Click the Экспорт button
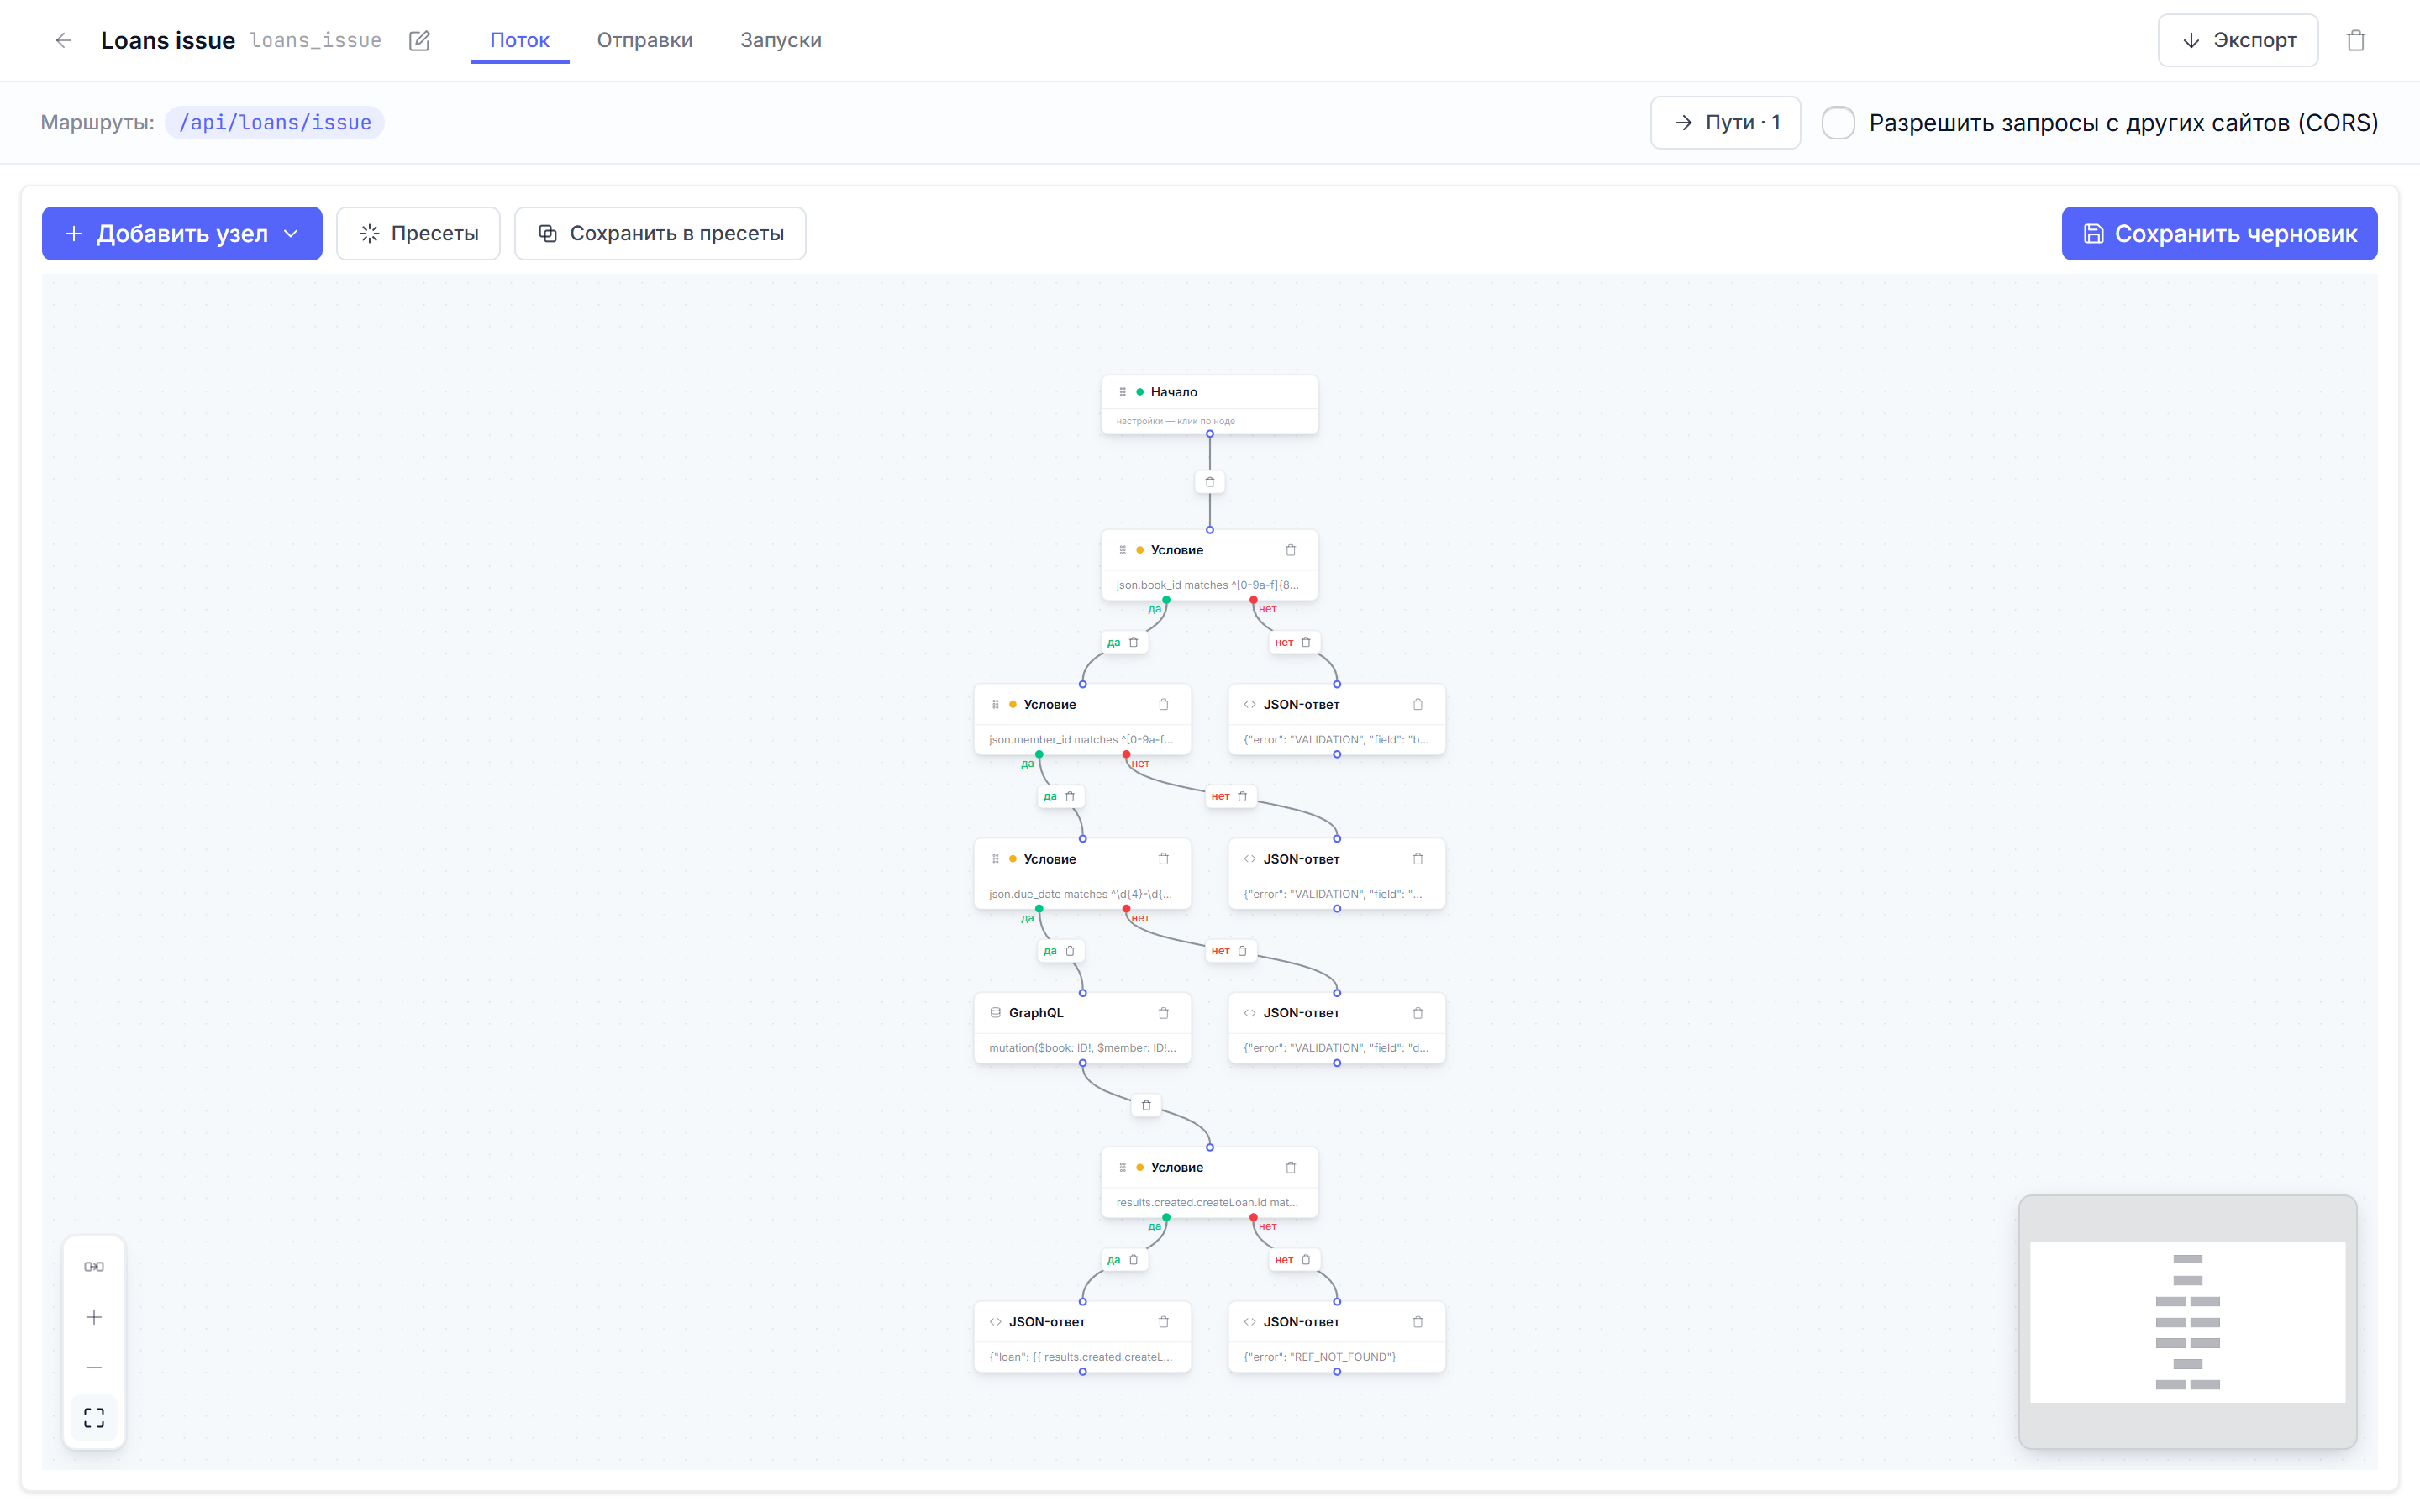2420x1512 pixels. [2238, 40]
